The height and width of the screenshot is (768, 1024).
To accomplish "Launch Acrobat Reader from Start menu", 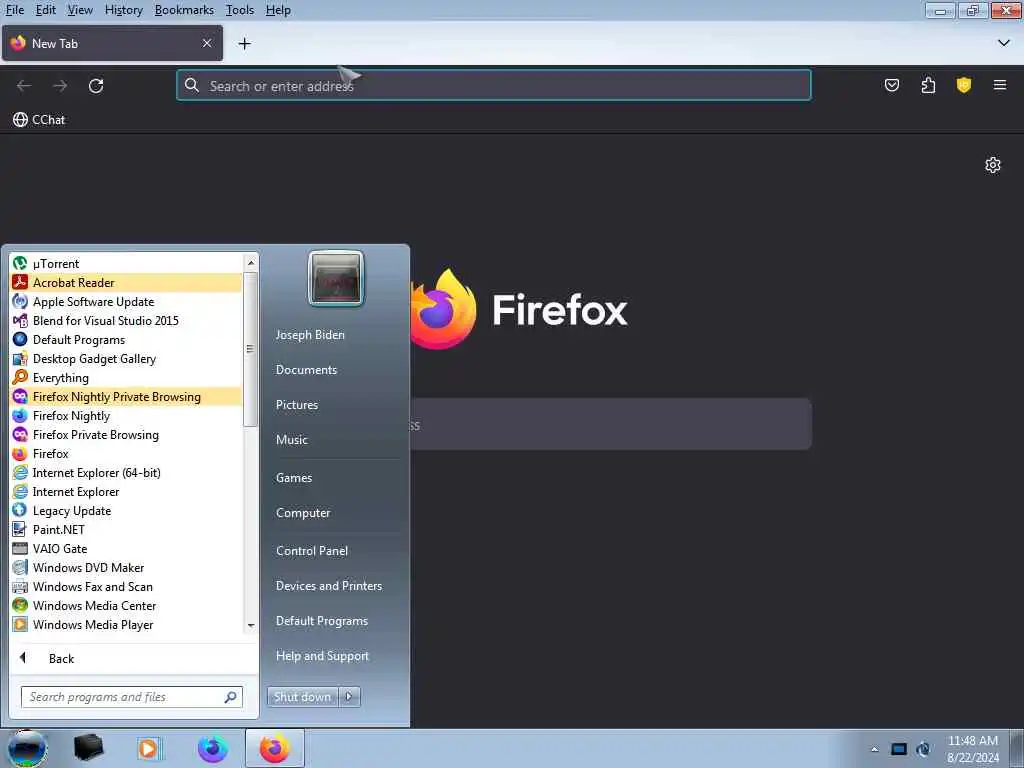I will 126,283.
